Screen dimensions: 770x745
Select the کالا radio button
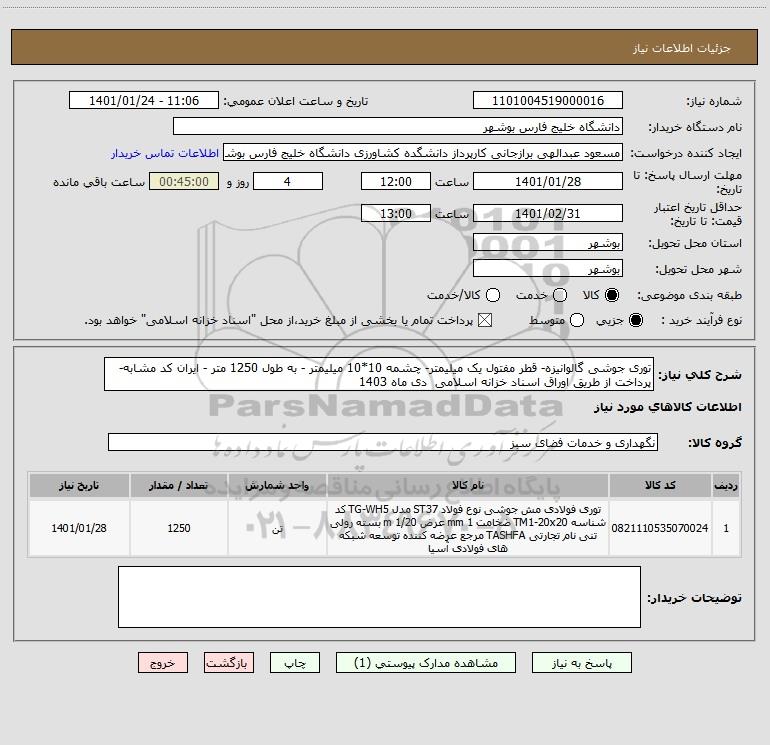(x=612, y=295)
